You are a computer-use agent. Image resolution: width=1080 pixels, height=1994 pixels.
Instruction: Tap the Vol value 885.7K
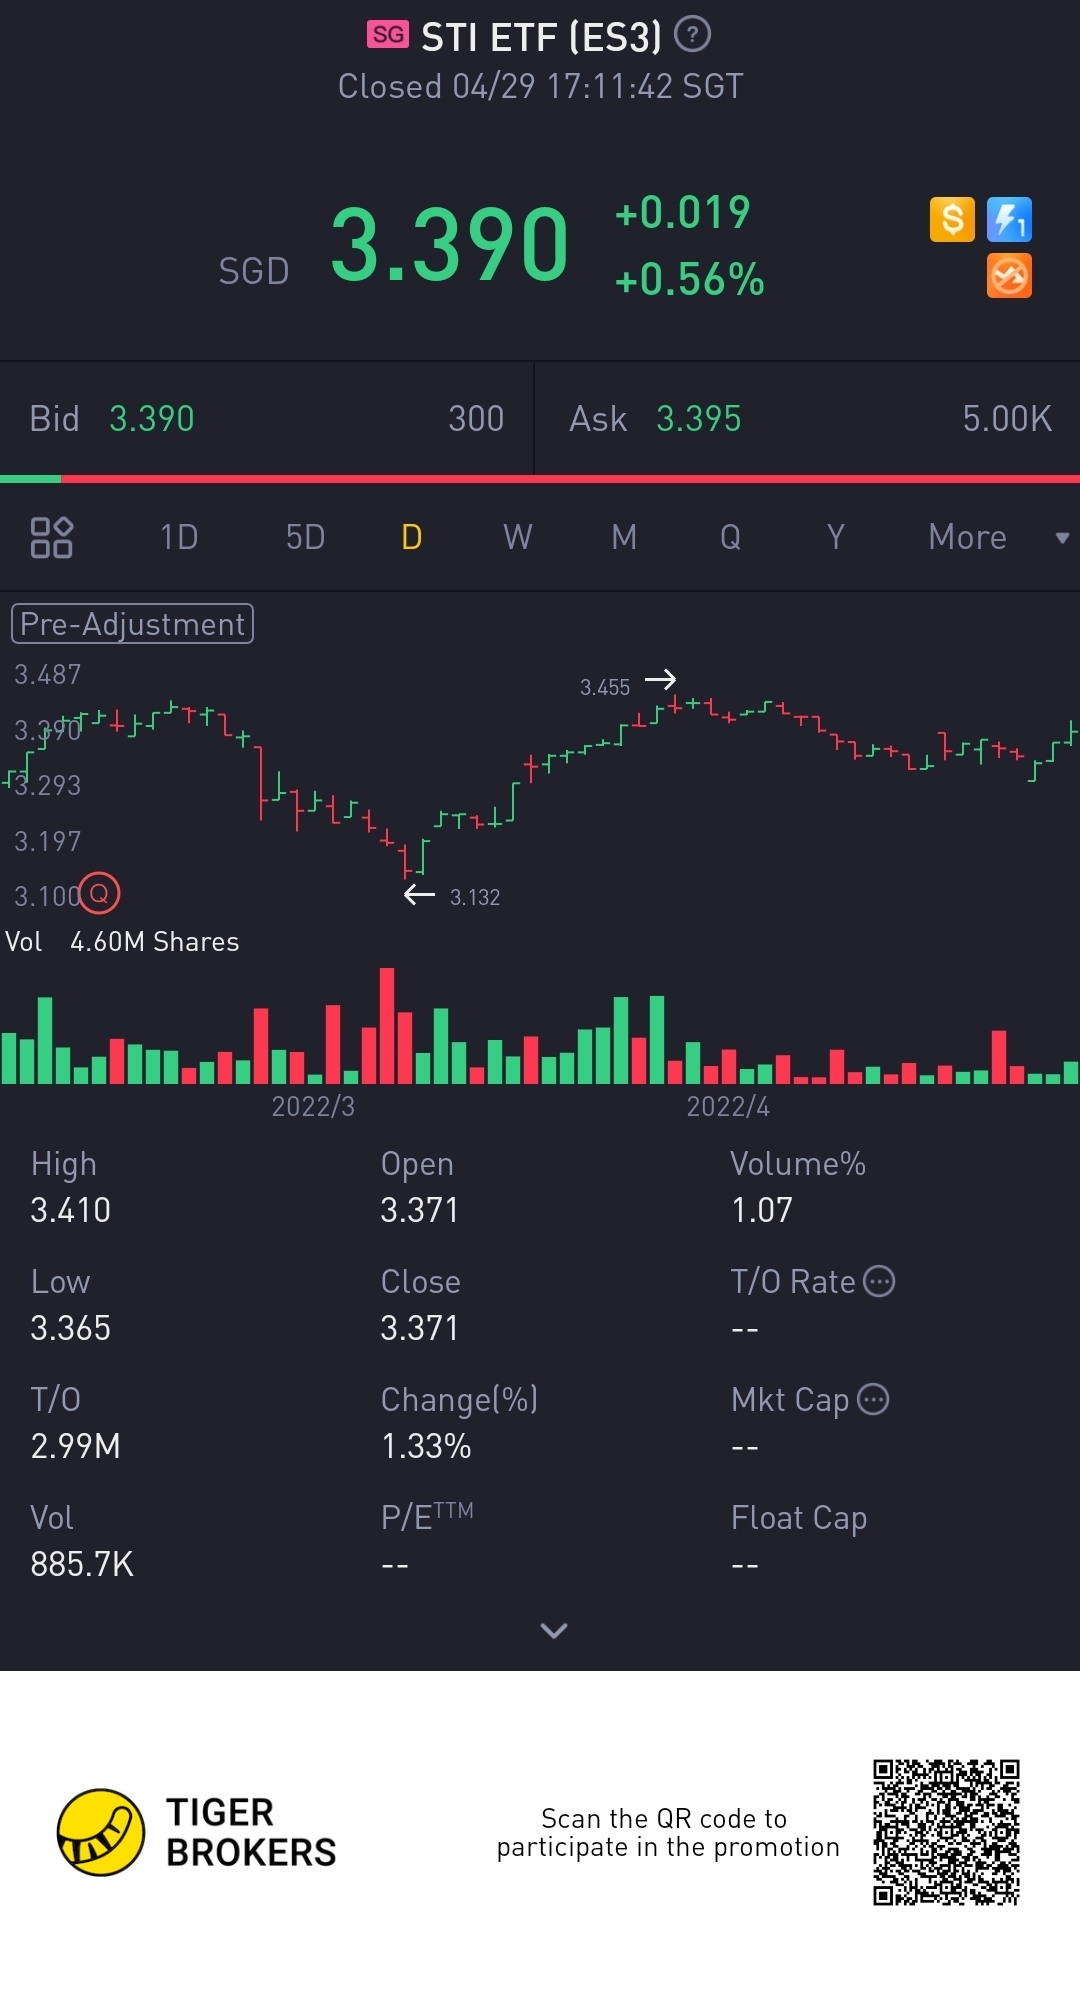[x=82, y=1564]
